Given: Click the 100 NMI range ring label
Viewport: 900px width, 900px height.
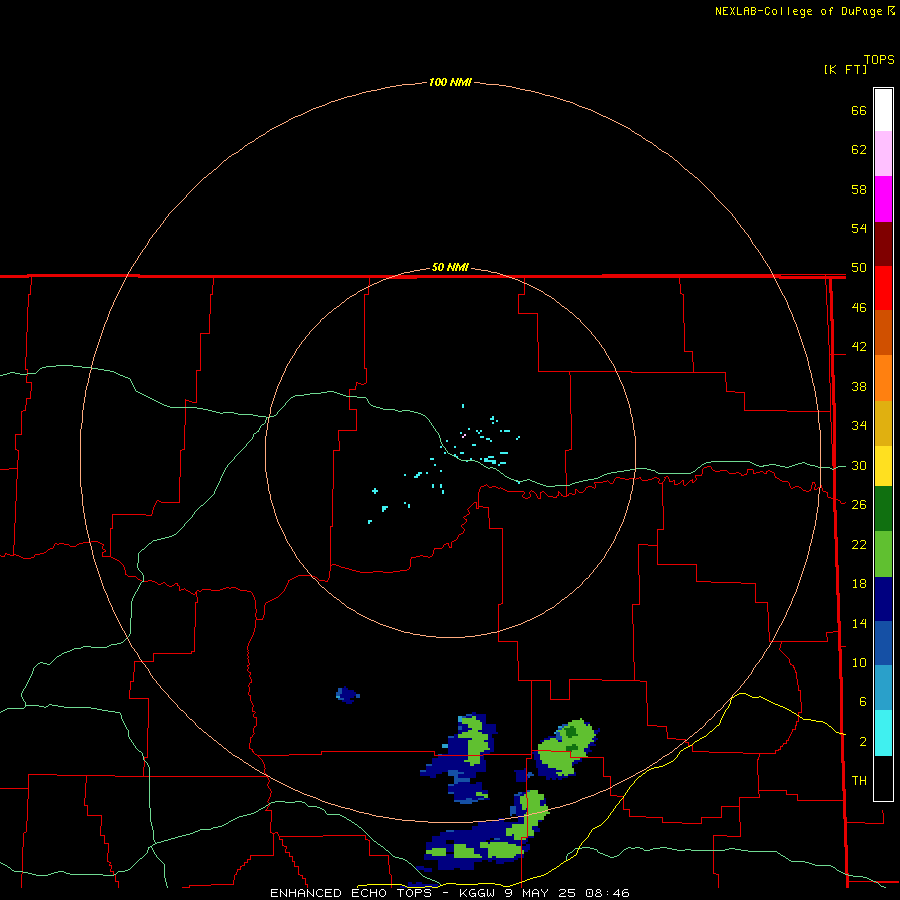Looking at the screenshot, I should click(450, 82).
